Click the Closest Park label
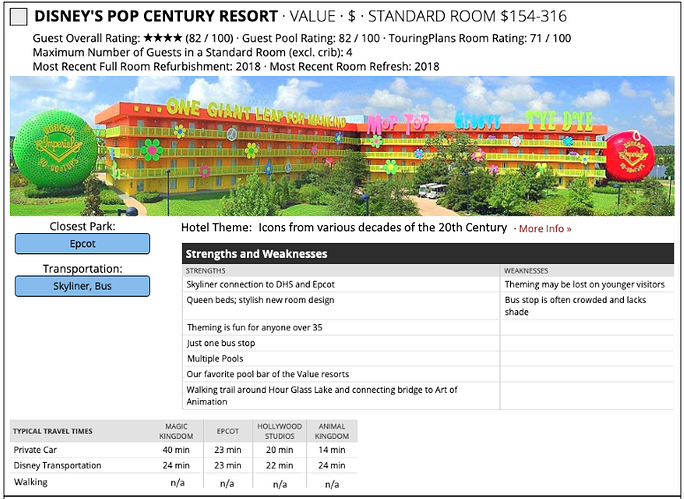The image size is (684, 499). pyautogui.click(x=82, y=226)
